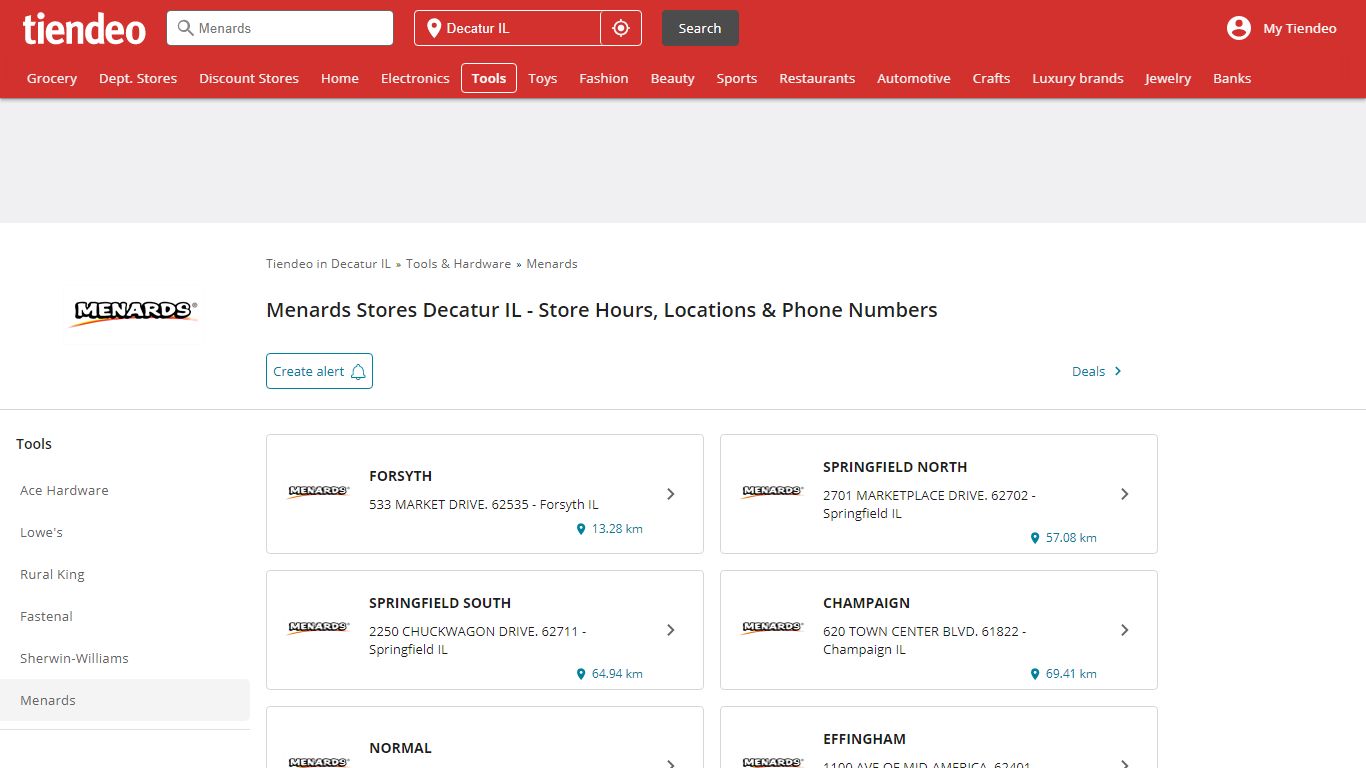Open Springfield North store chevron arrow

[x=1125, y=494]
